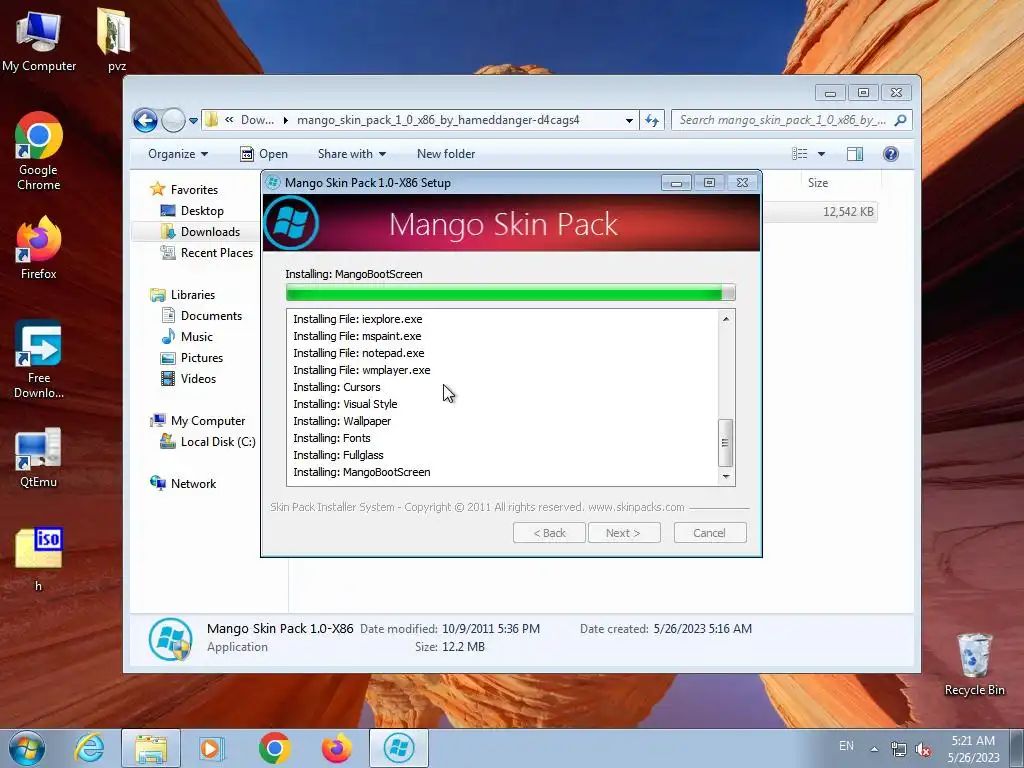This screenshot has height=768, width=1024.
Task: Click the green installation progress bar
Action: [511, 293]
